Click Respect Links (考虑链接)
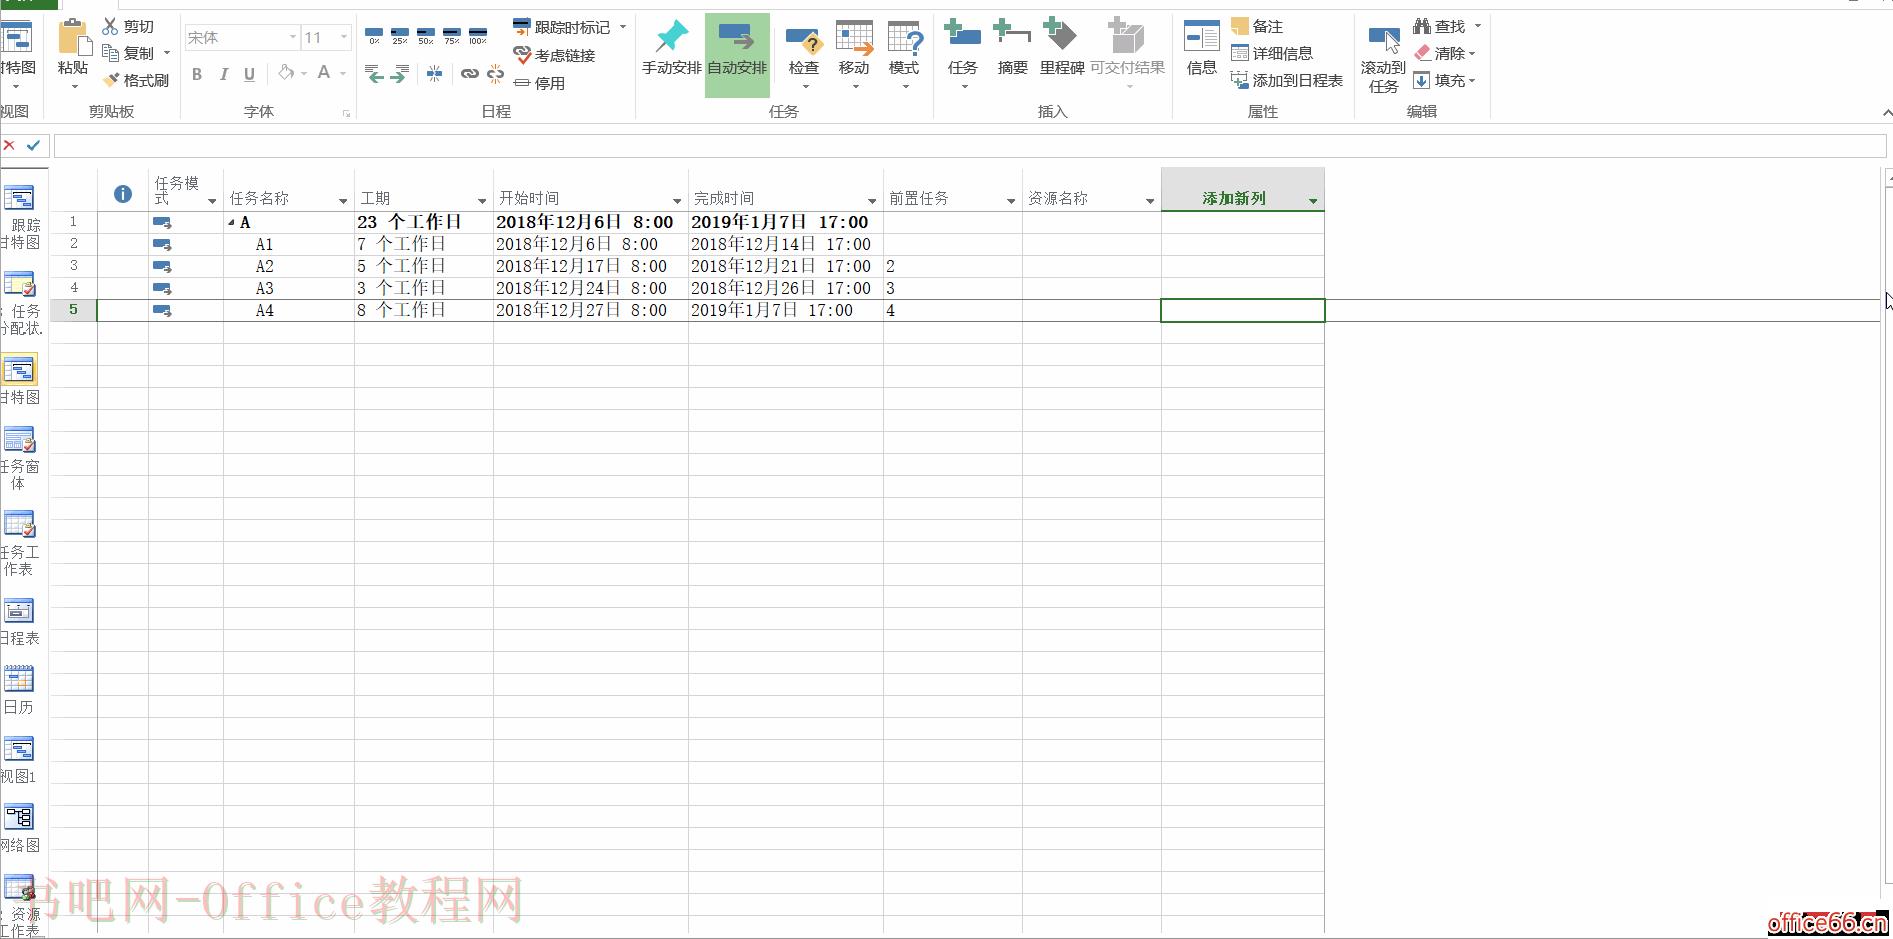This screenshot has width=1893, height=939. pyautogui.click(x=554, y=55)
